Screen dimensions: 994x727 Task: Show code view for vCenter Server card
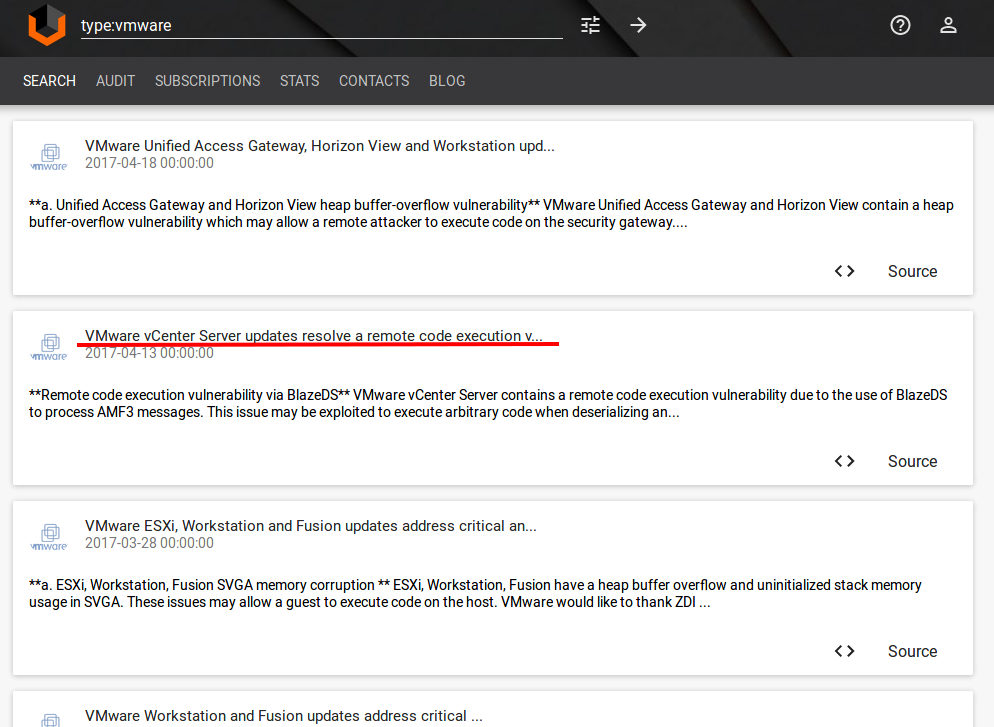(844, 461)
